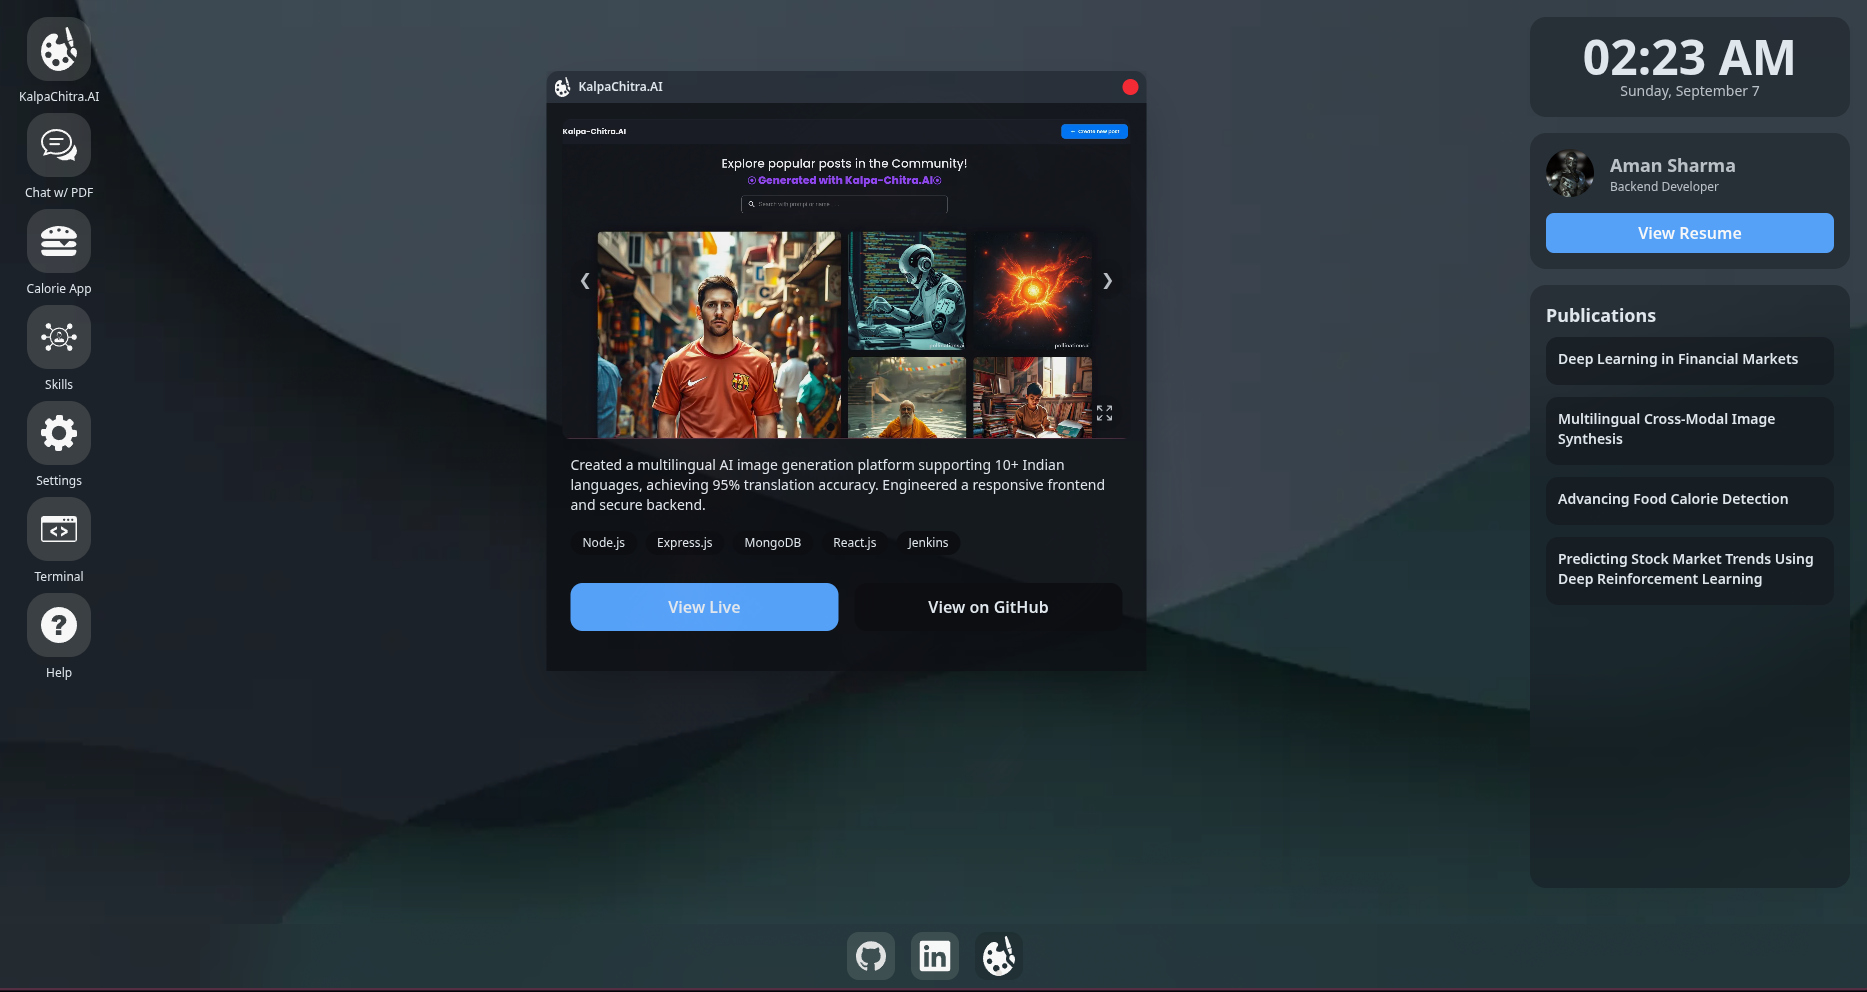Click the search prompt input field
The height and width of the screenshot is (992, 1867).
844,204
